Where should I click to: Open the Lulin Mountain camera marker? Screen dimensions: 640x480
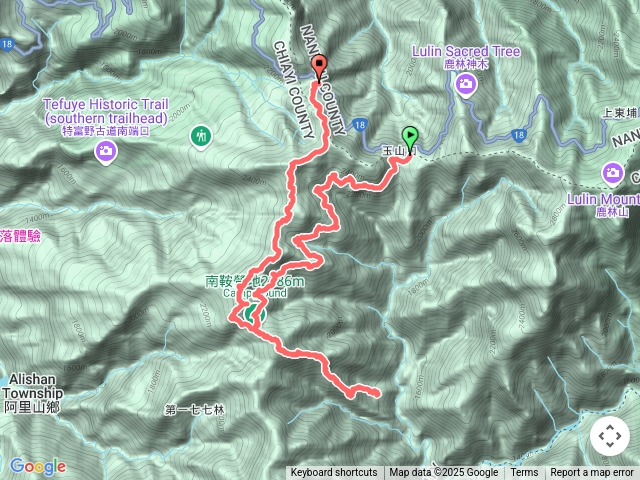point(613,174)
